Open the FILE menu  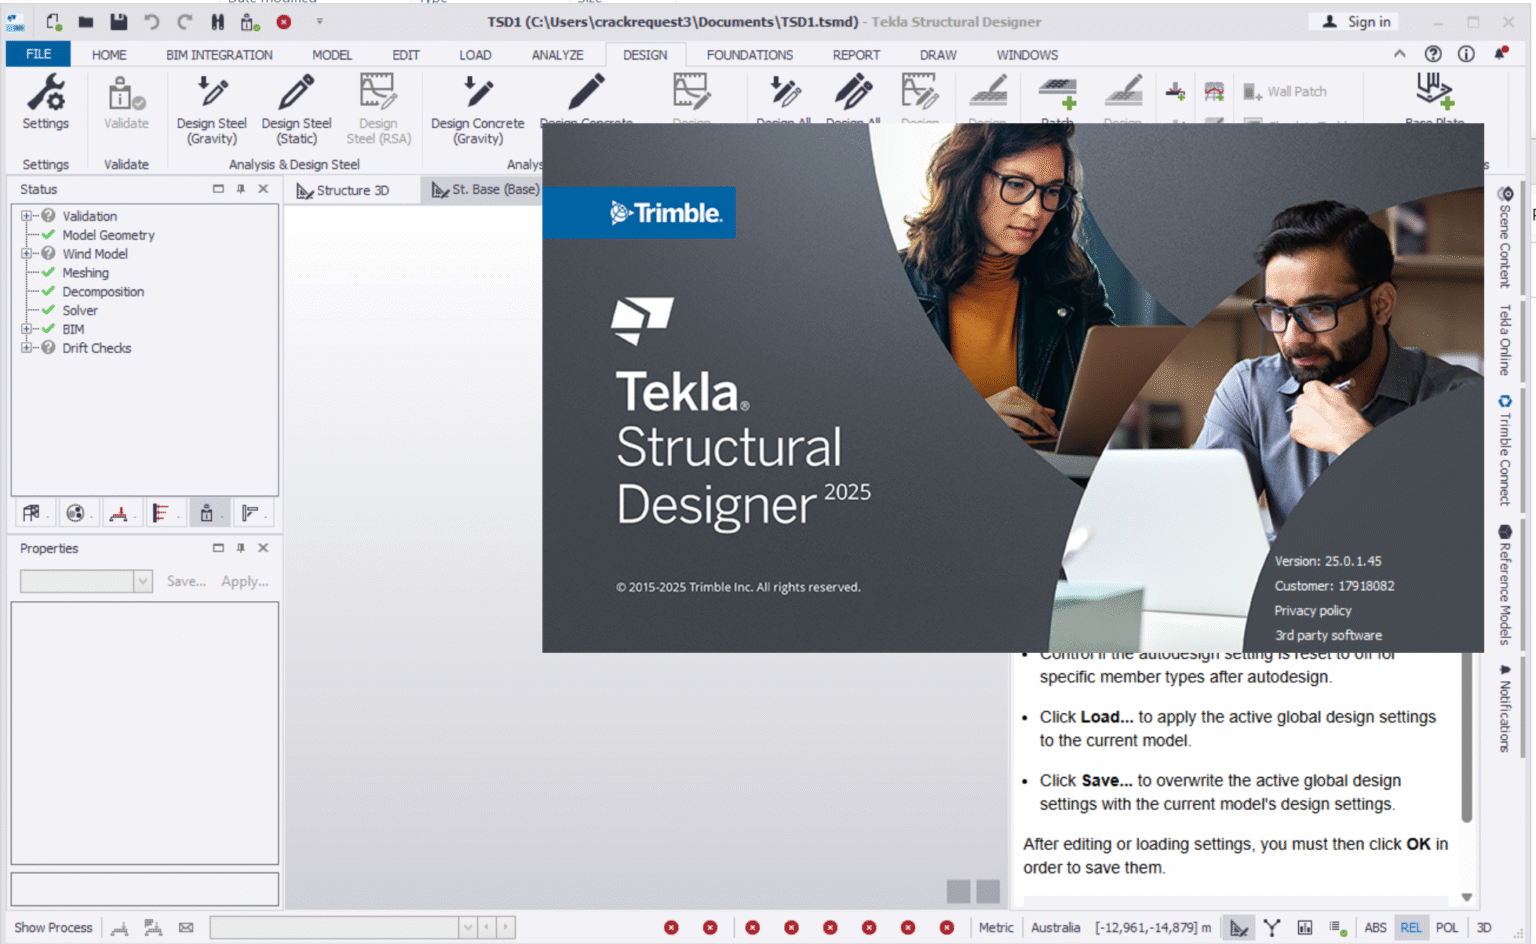coord(38,54)
